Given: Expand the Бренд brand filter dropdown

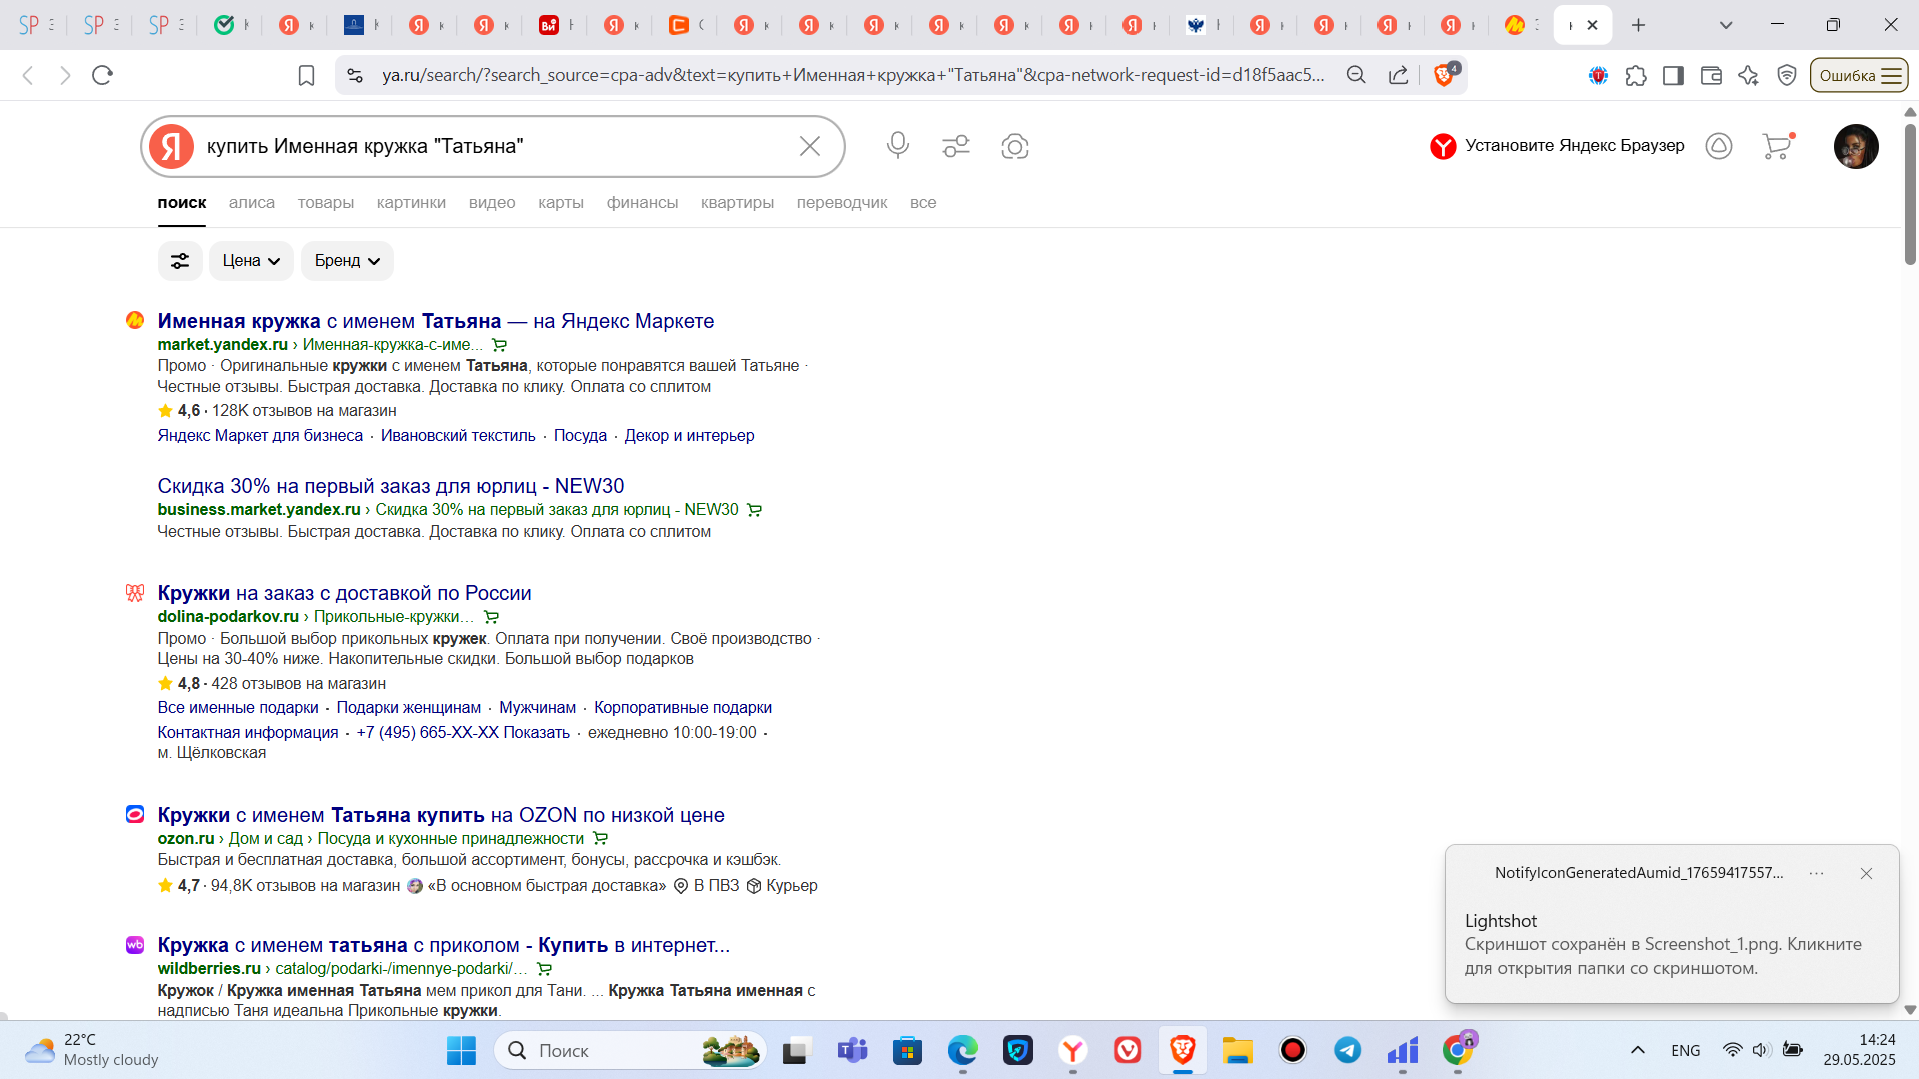Looking at the screenshot, I should (347, 261).
